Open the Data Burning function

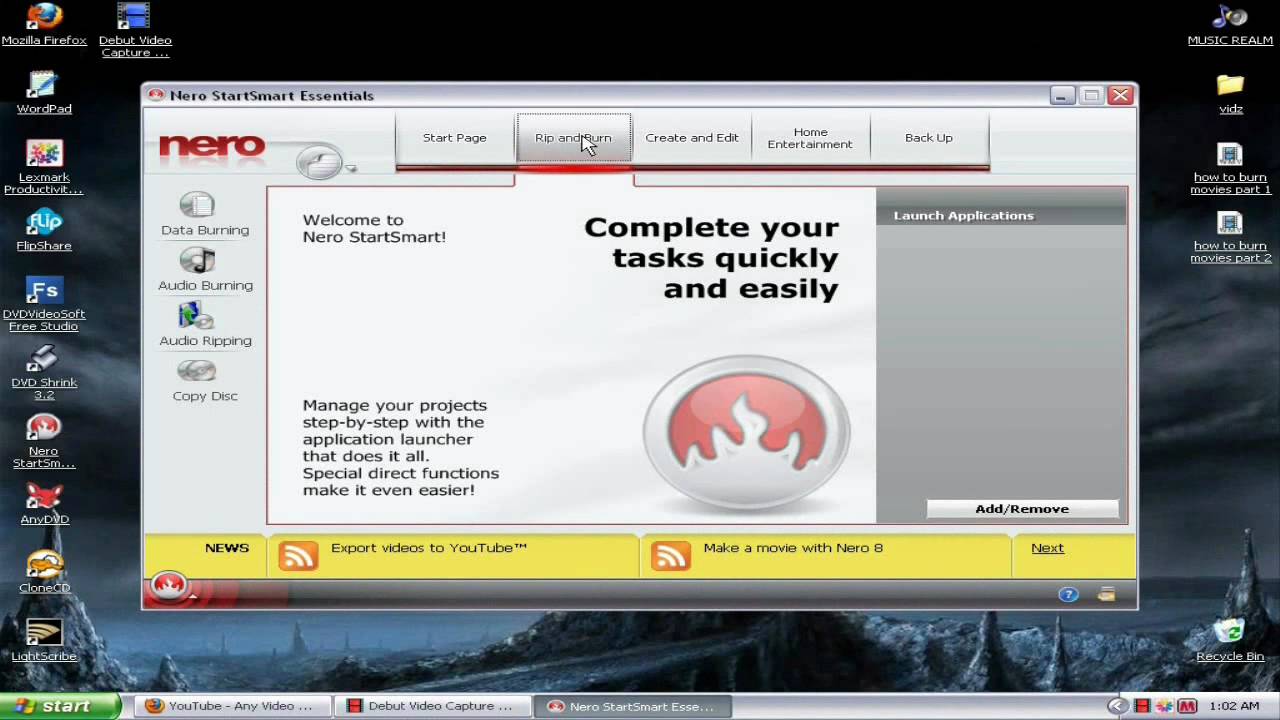coord(205,216)
